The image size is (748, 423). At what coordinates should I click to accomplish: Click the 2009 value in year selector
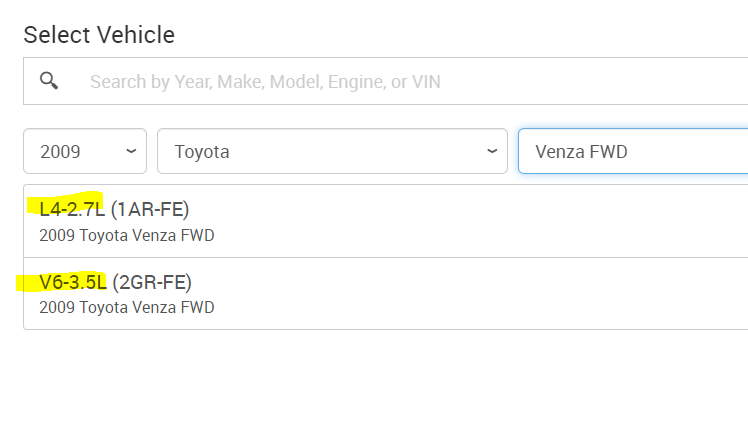(60, 152)
